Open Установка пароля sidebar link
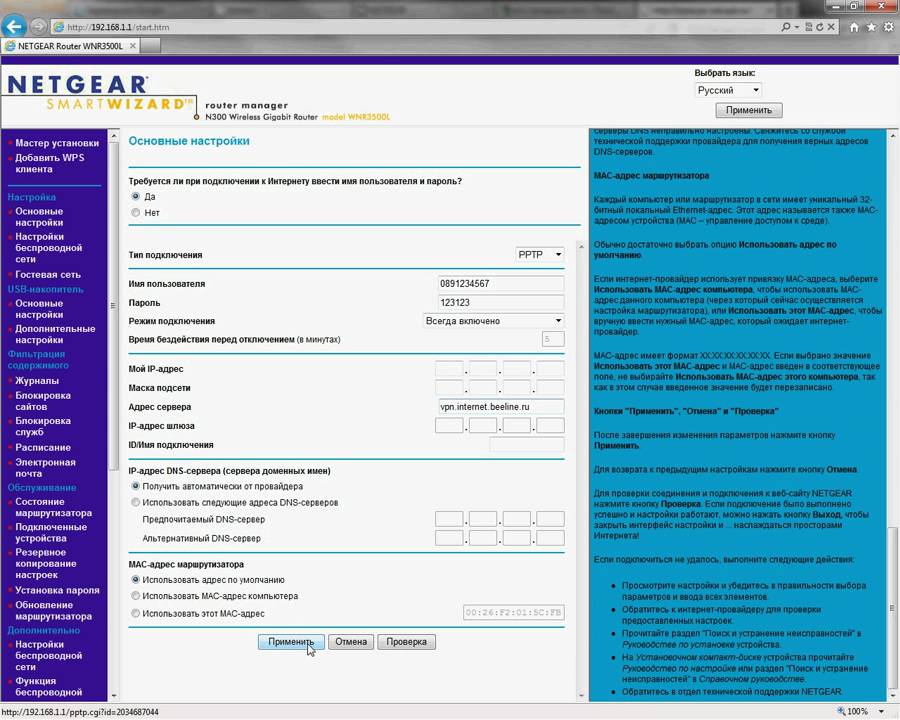Image resolution: width=900 pixels, height=720 pixels. tap(57, 590)
